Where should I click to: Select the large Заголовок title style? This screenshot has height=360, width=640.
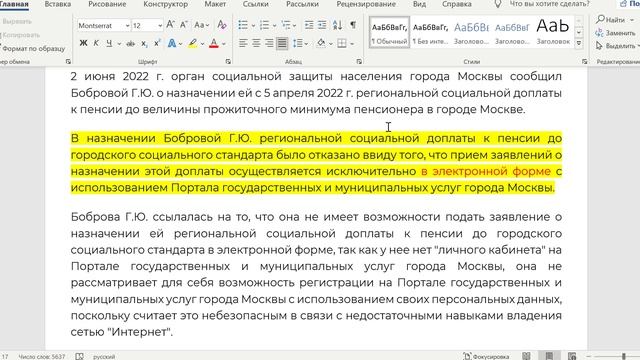point(553,32)
